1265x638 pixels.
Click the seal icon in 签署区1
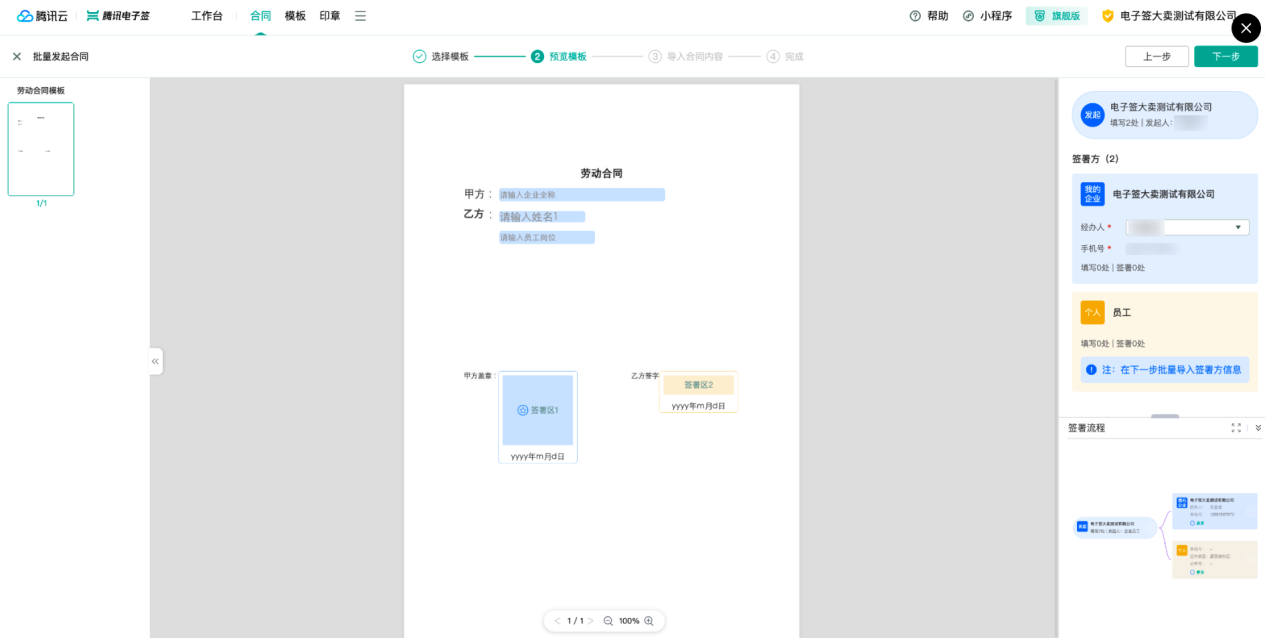522,410
